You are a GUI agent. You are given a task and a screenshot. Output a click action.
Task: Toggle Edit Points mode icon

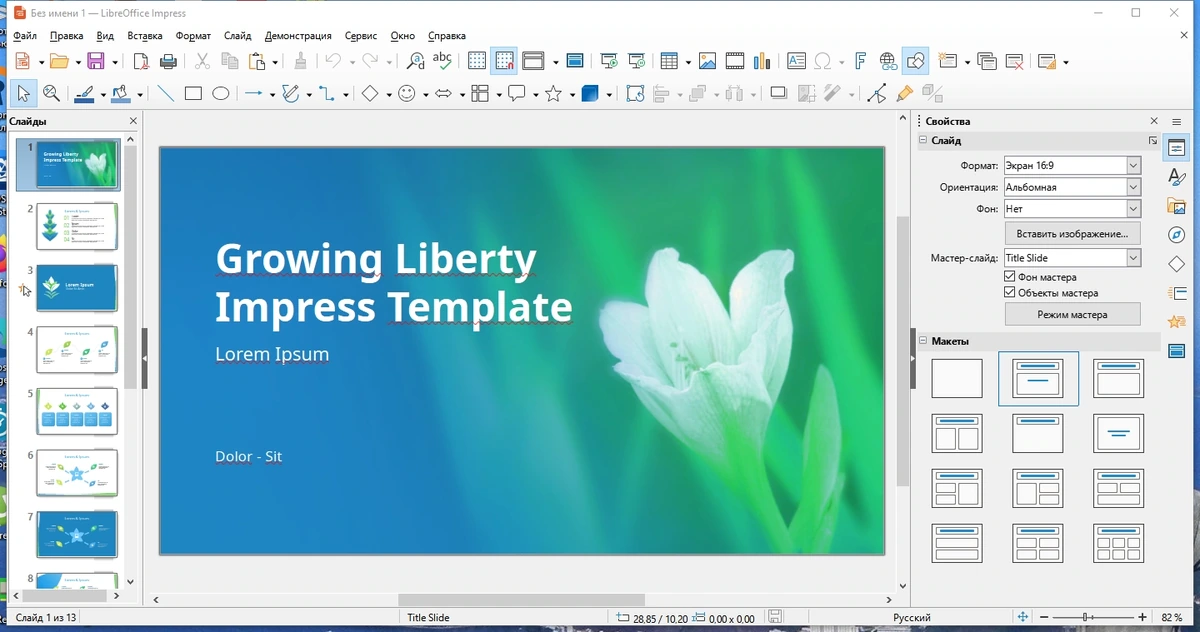877,94
